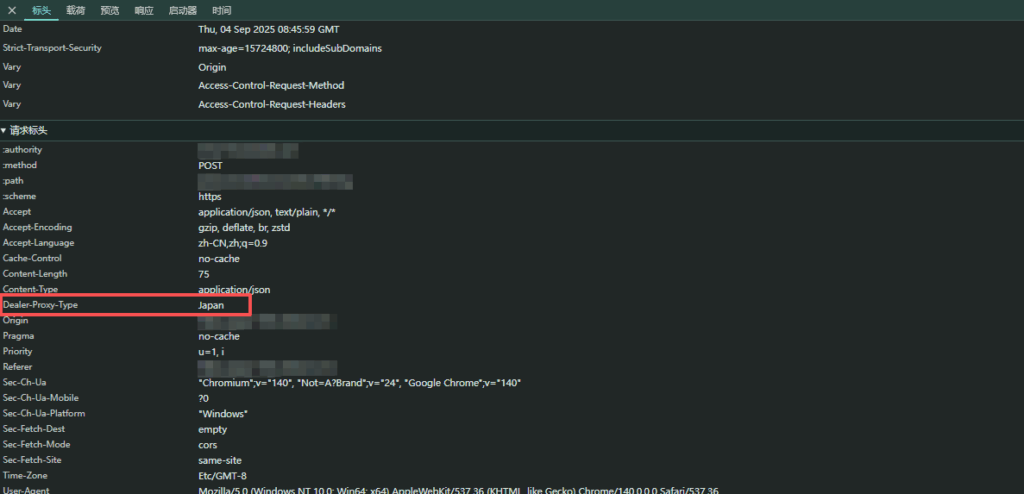Click the Accept-Encoding header value
The height and width of the screenshot is (494, 1024).
(x=244, y=228)
